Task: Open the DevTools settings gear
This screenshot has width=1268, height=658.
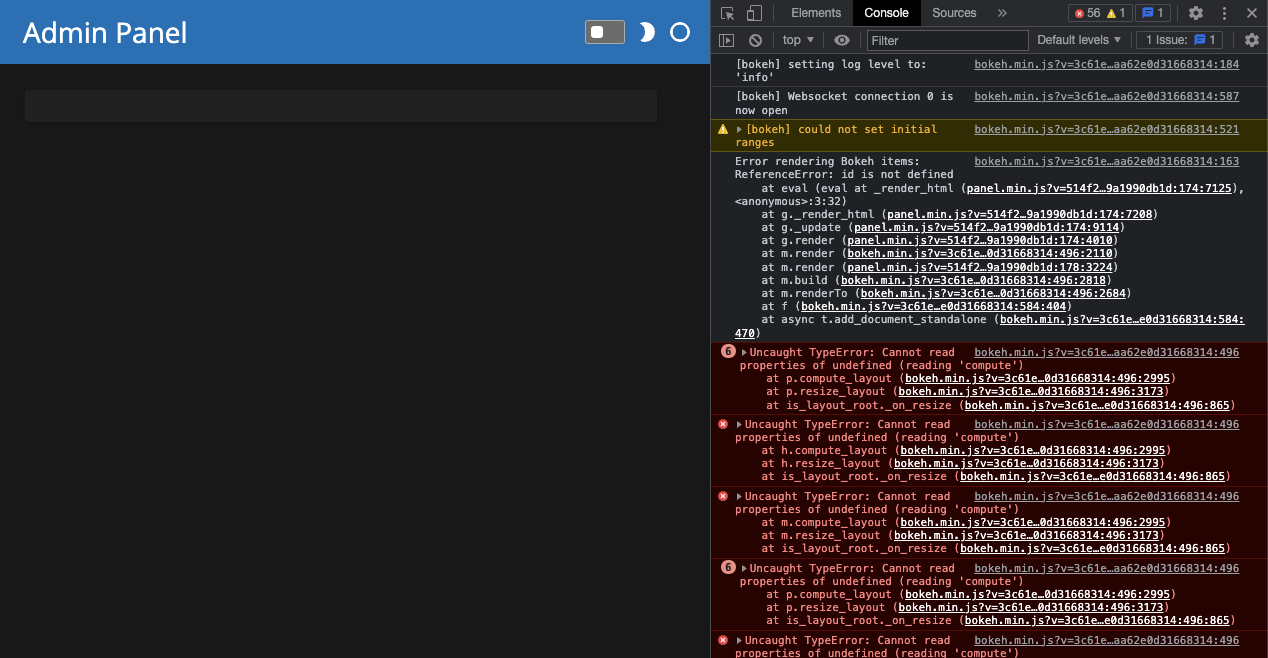Action: coord(1196,13)
